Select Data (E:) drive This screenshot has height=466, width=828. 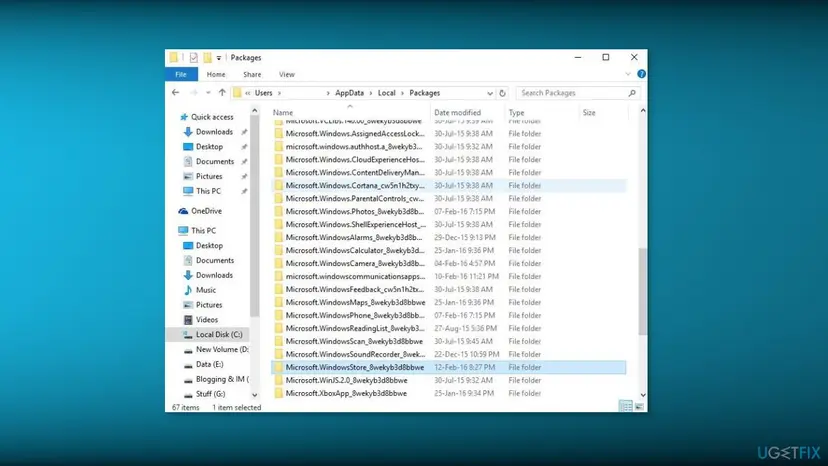coord(209,364)
